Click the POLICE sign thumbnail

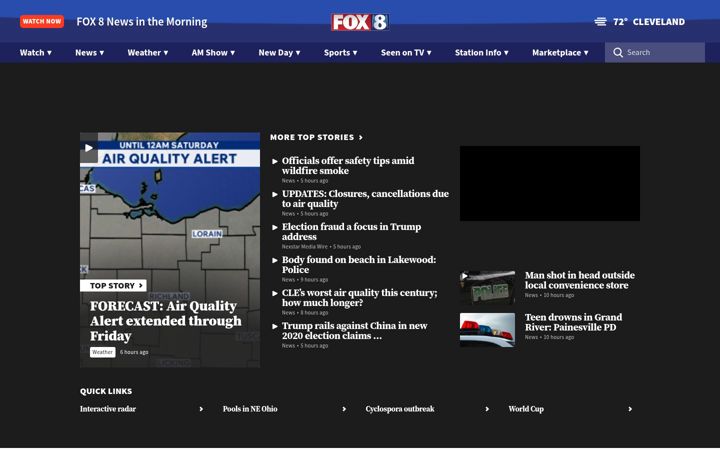point(487,288)
